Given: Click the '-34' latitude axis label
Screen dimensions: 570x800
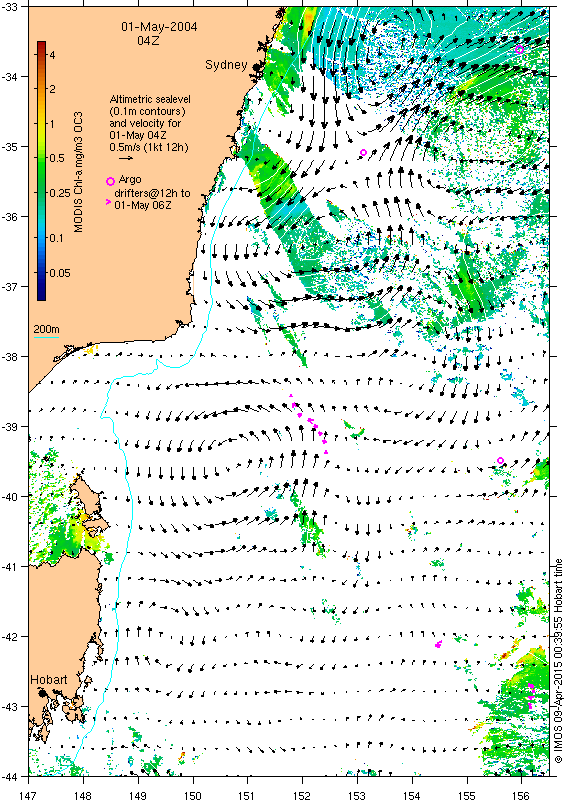Looking at the screenshot, I should [10, 77].
